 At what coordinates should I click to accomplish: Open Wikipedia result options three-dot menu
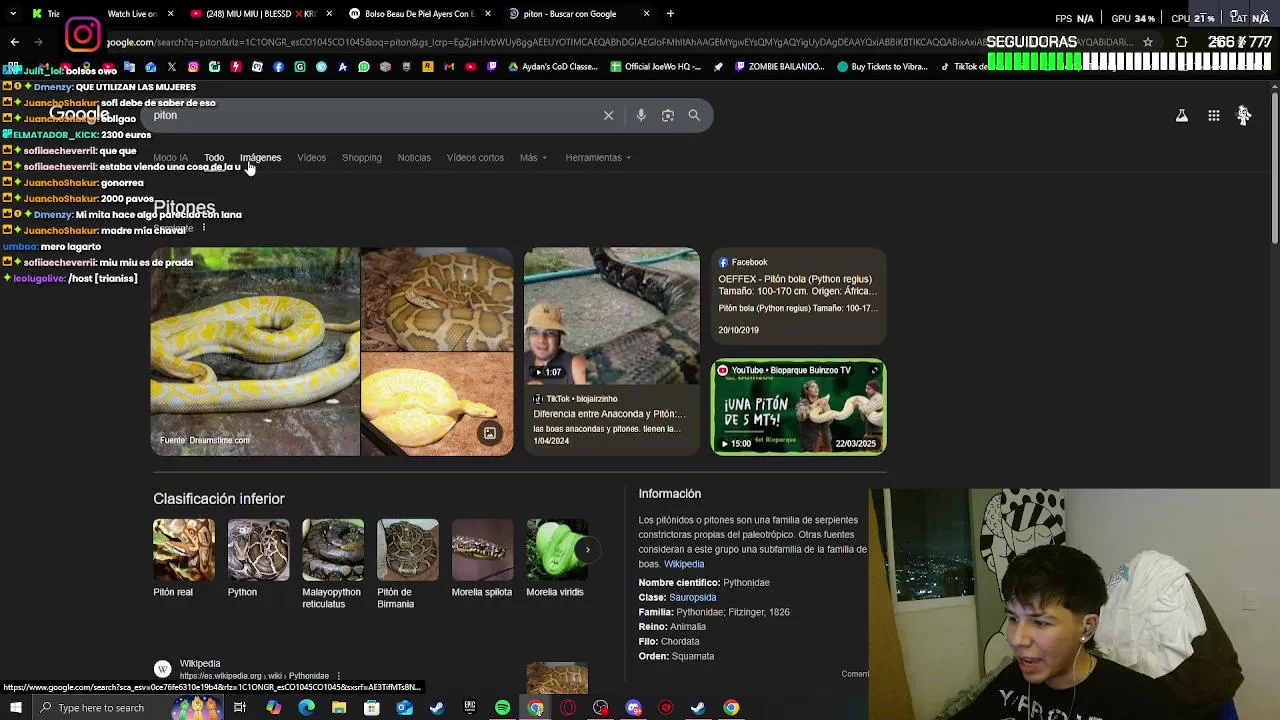click(x=339, y=676)
